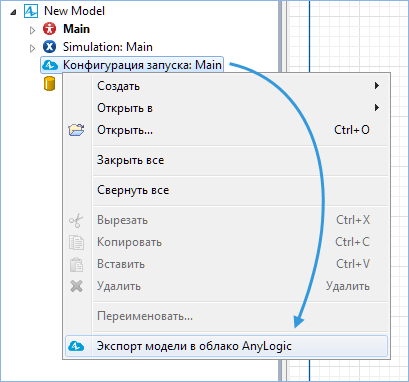
Task: Click the clipboard paste icon
Action: pyautogui.click(x=76, y=264)
